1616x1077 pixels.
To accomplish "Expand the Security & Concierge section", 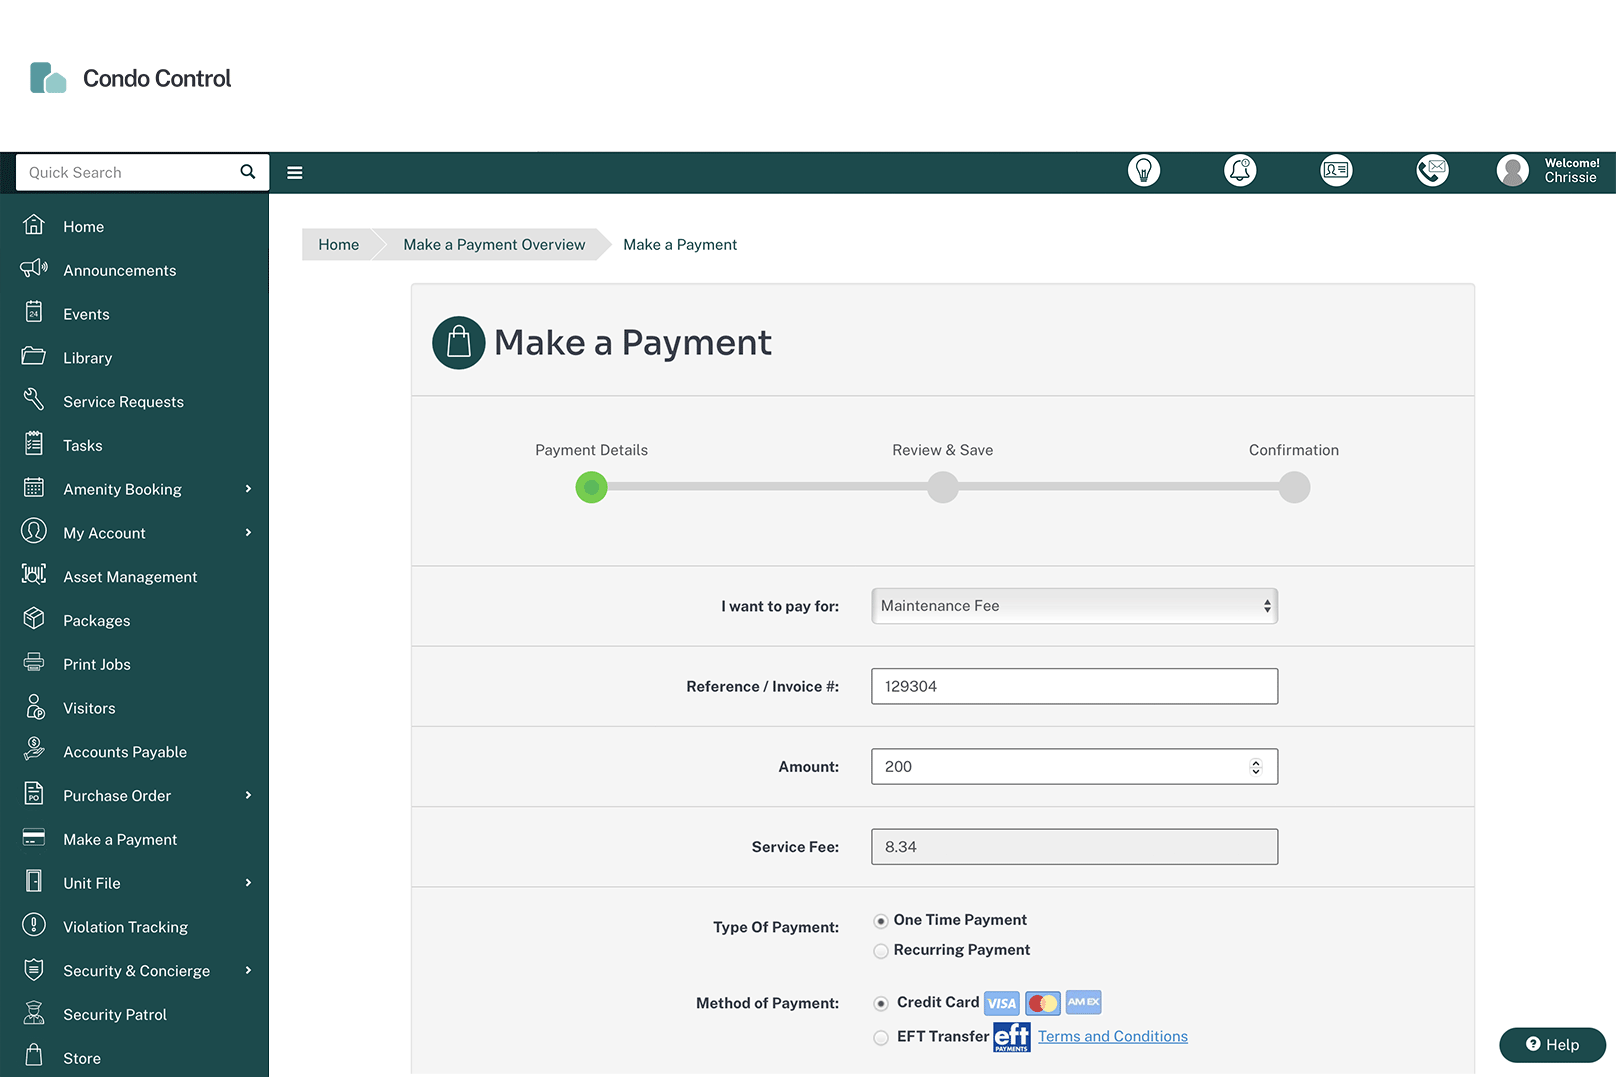I will click(x=136, y=969).
